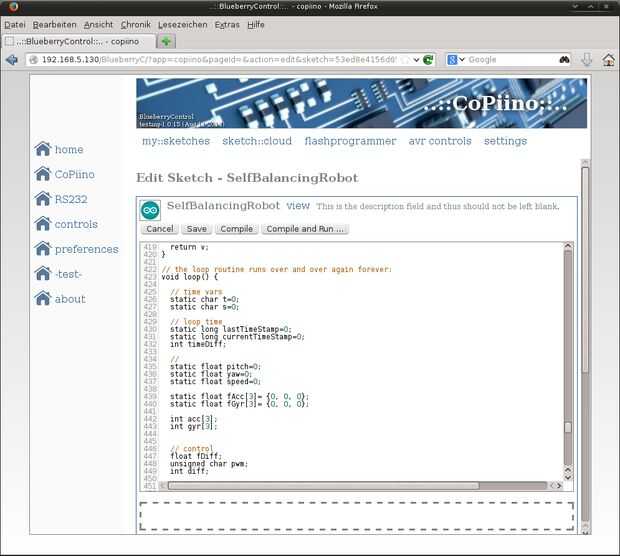Expand the URL history dropdown arrow
This screenshot has width=620, height=556.
coord(416,60)
